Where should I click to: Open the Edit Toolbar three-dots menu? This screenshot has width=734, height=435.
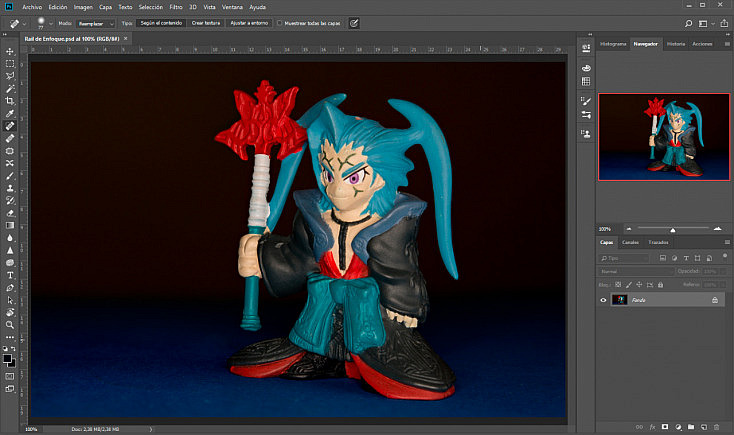pos(10,337)
